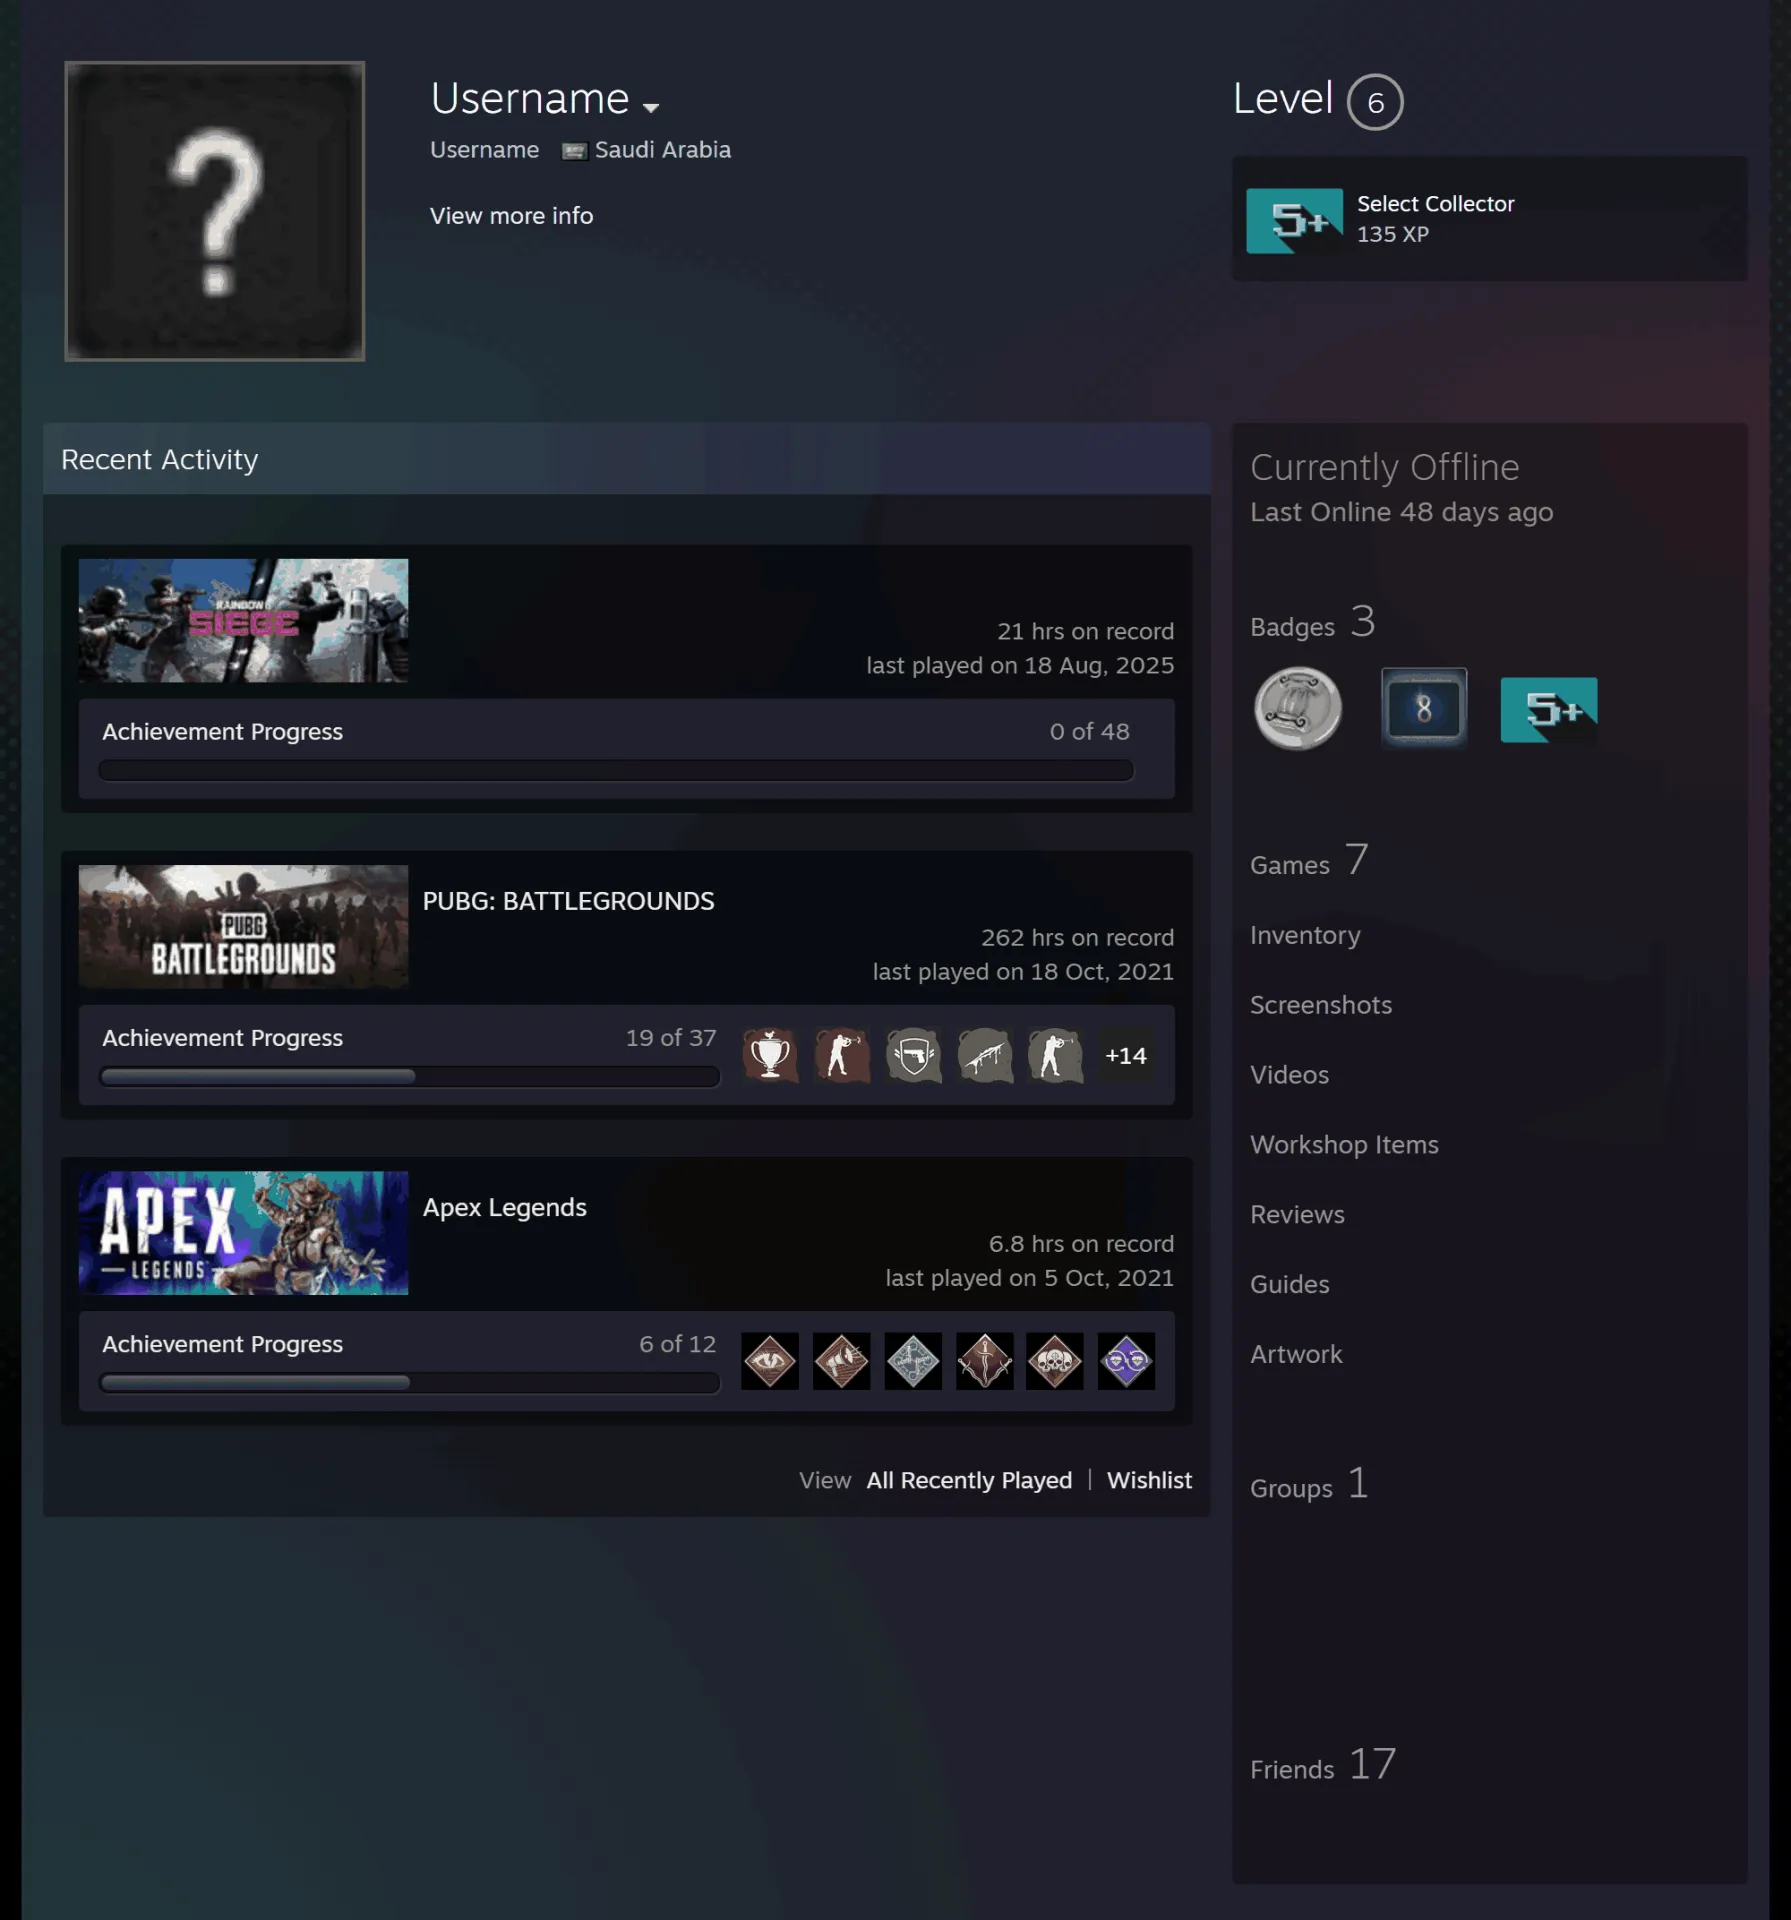The height and width of the screenshot is (1920, 1791).
Task: Open the Games list link
Action: [1309, 861]
